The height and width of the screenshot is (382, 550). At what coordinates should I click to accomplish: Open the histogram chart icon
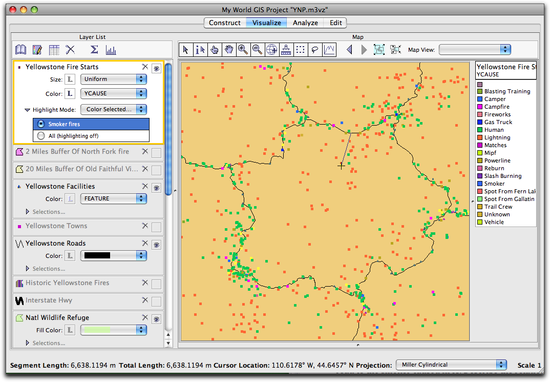pos(111,50)
